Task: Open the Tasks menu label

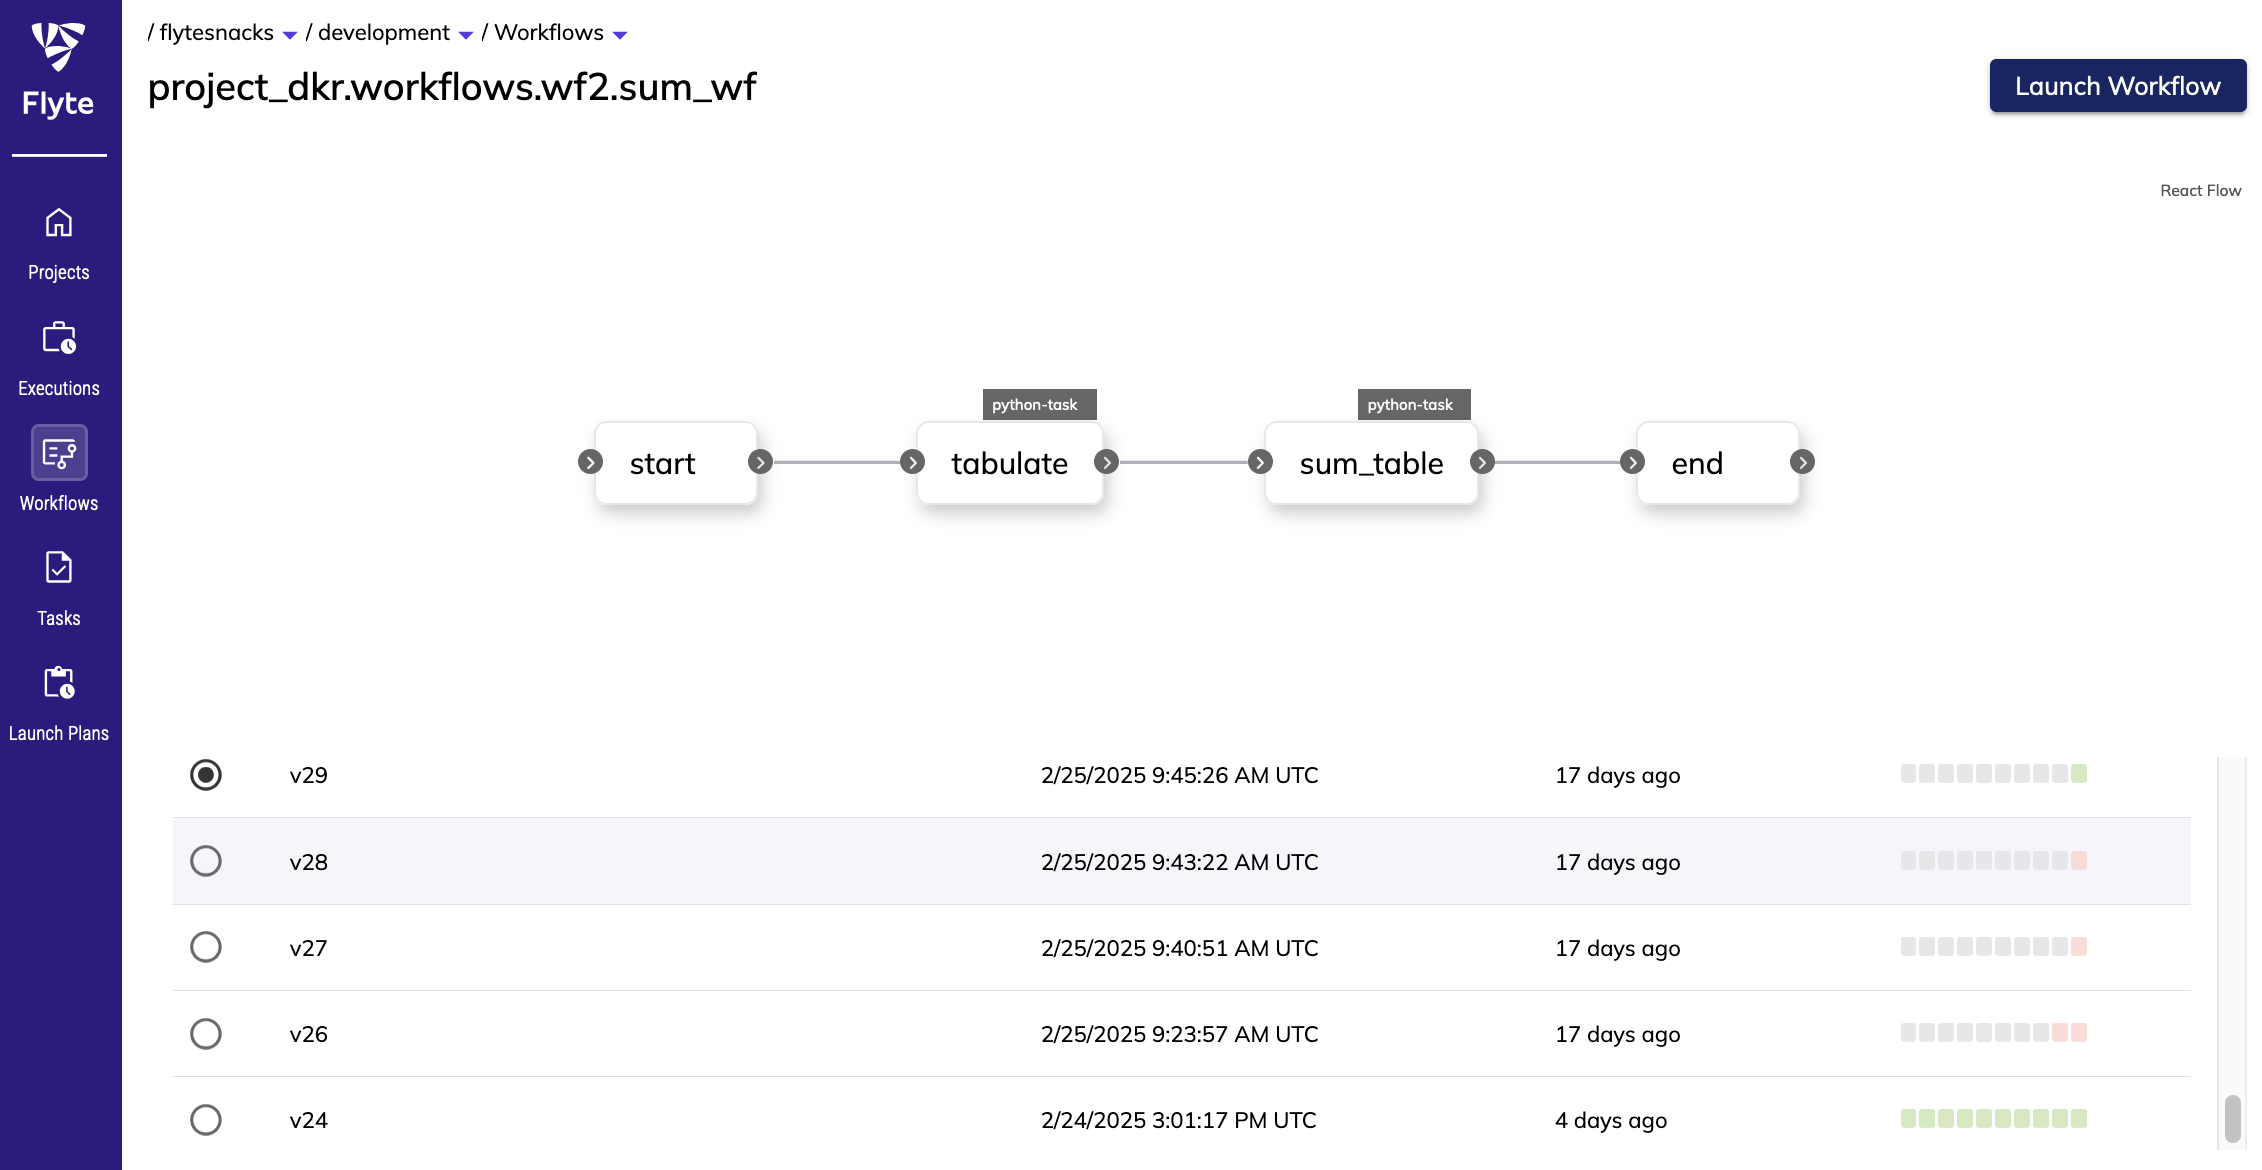Action: coord(59,618)
